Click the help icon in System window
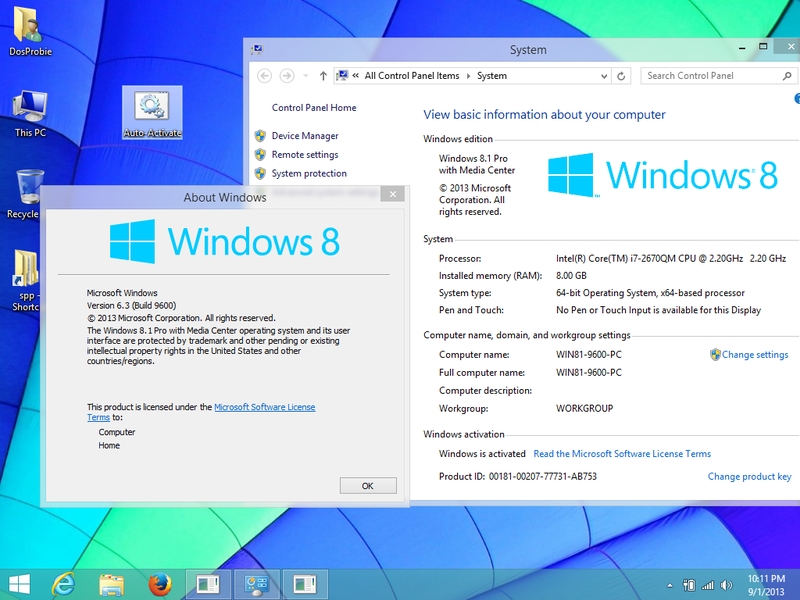The height and width of the screenshot is (600, 800). pos(797,98)
